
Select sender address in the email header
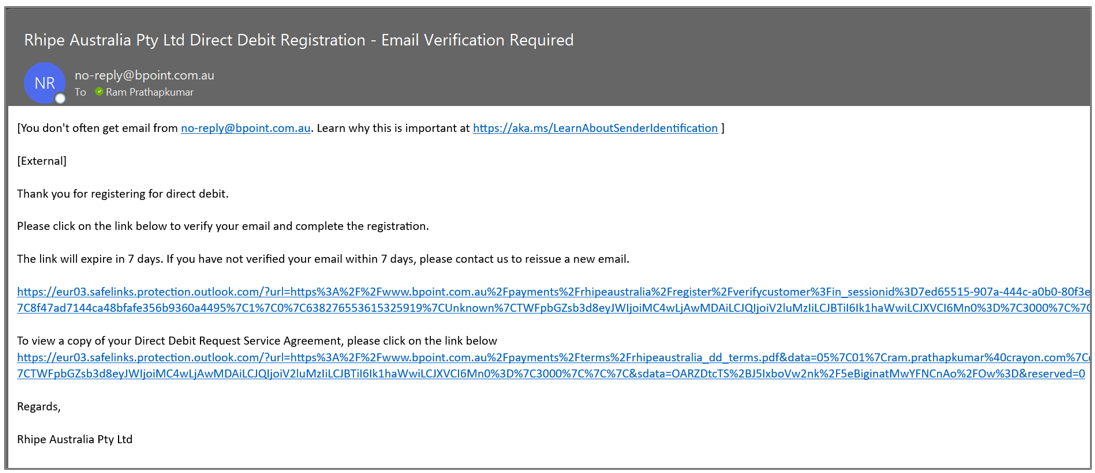(x=144, y=75)
